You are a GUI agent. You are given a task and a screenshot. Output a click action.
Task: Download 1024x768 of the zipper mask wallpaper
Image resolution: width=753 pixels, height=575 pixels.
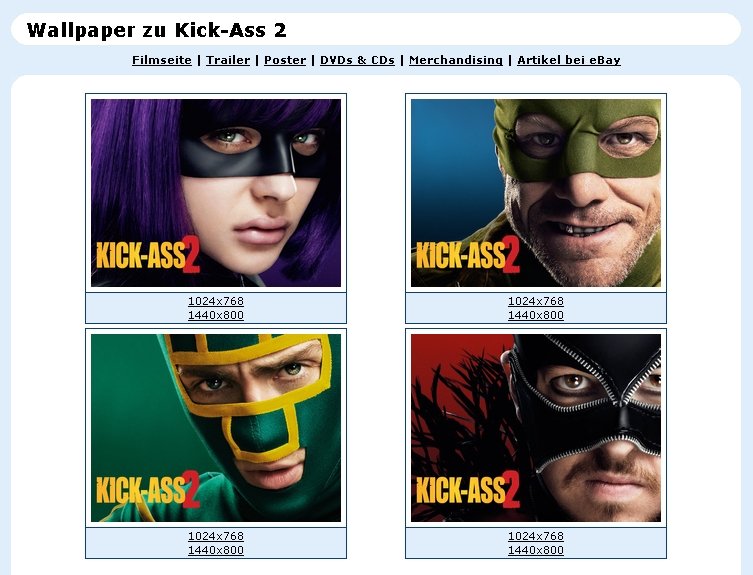(535, 536)
